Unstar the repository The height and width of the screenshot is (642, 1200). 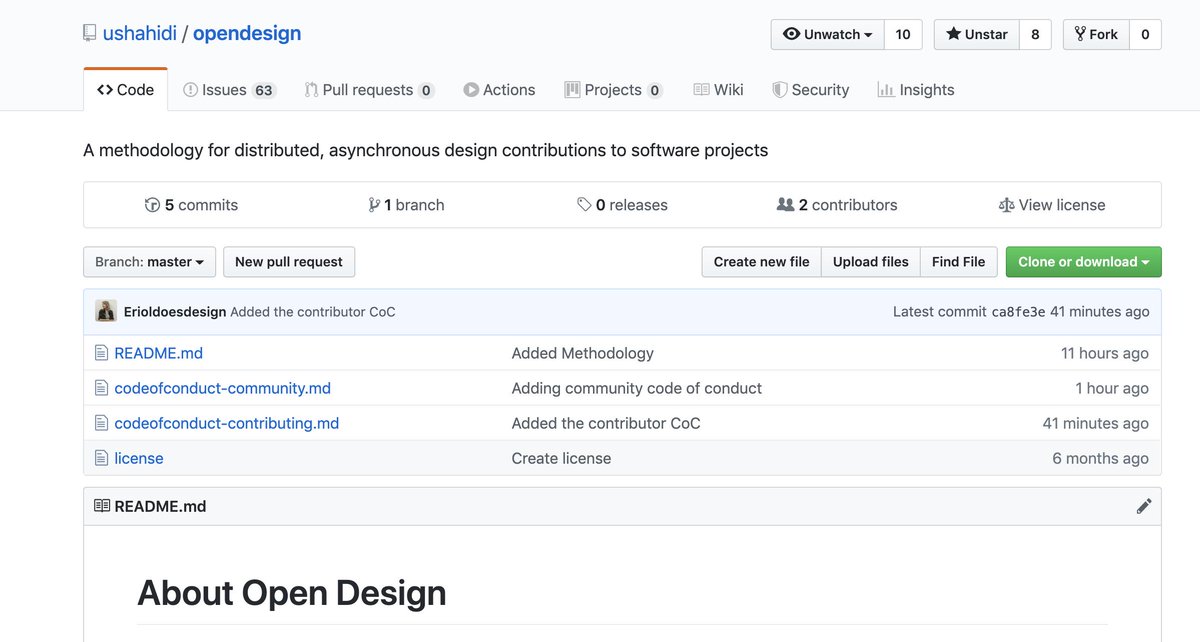(977, 34)
